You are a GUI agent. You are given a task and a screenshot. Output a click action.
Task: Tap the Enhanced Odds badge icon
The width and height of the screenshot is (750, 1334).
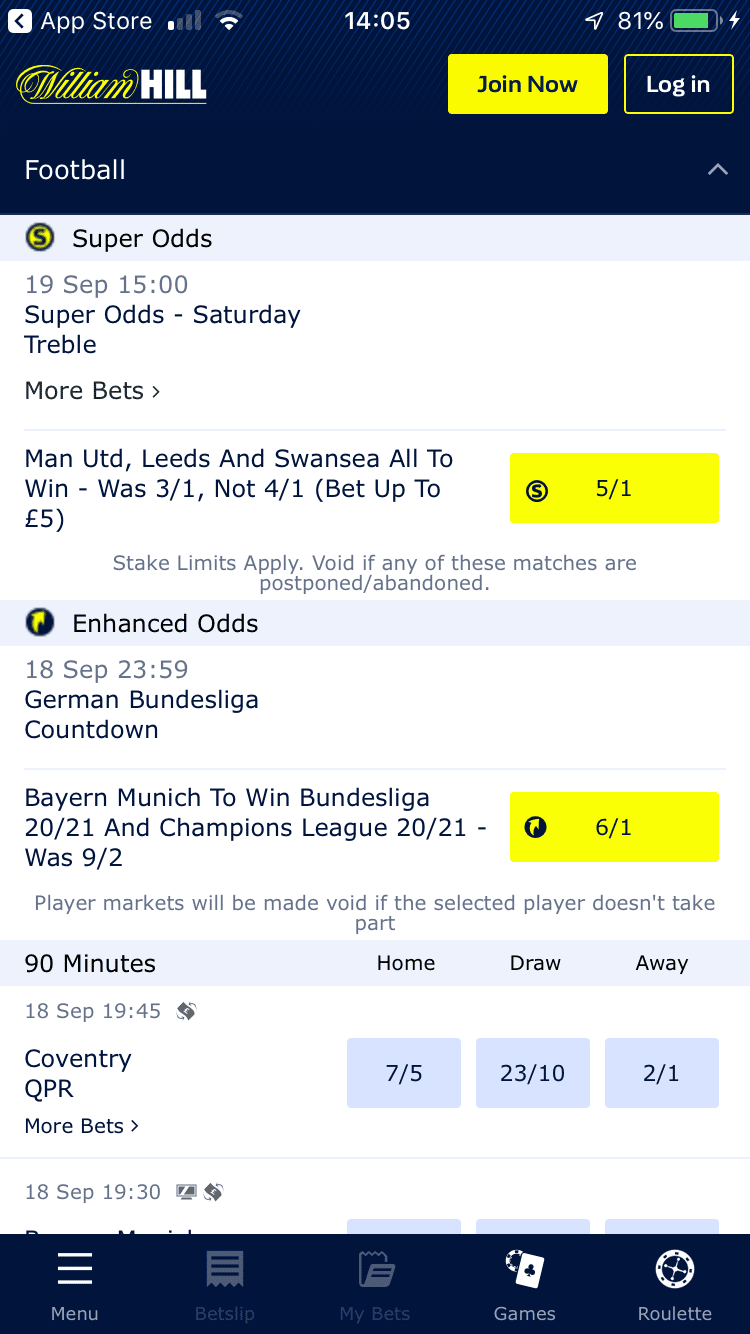tap(39, 623)
